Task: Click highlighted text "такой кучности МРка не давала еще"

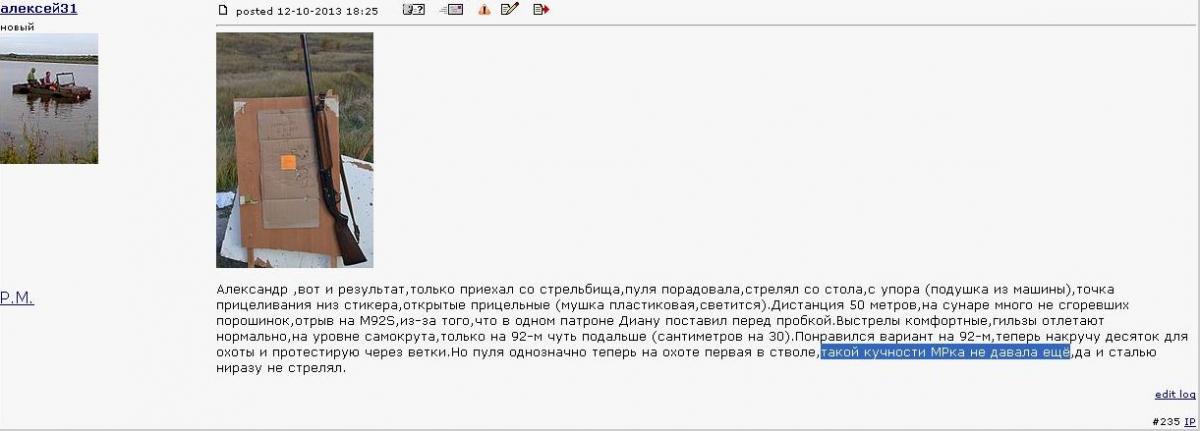Action: (944, 353)
